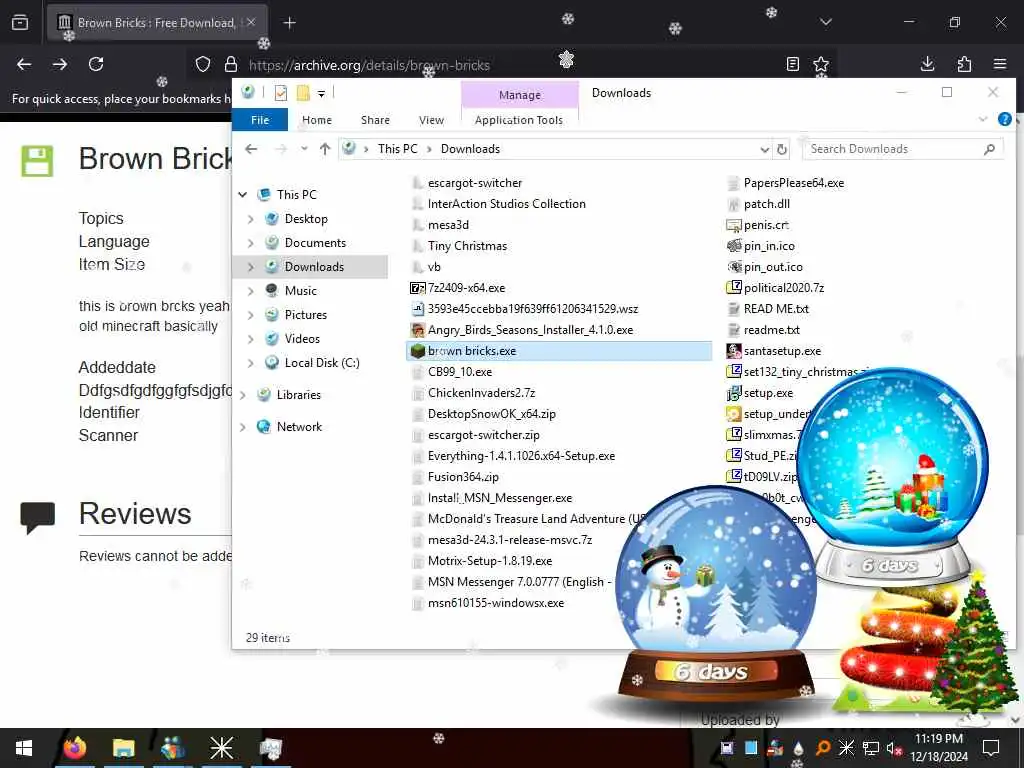Go up one folder level in Explorer

point(325,149)
